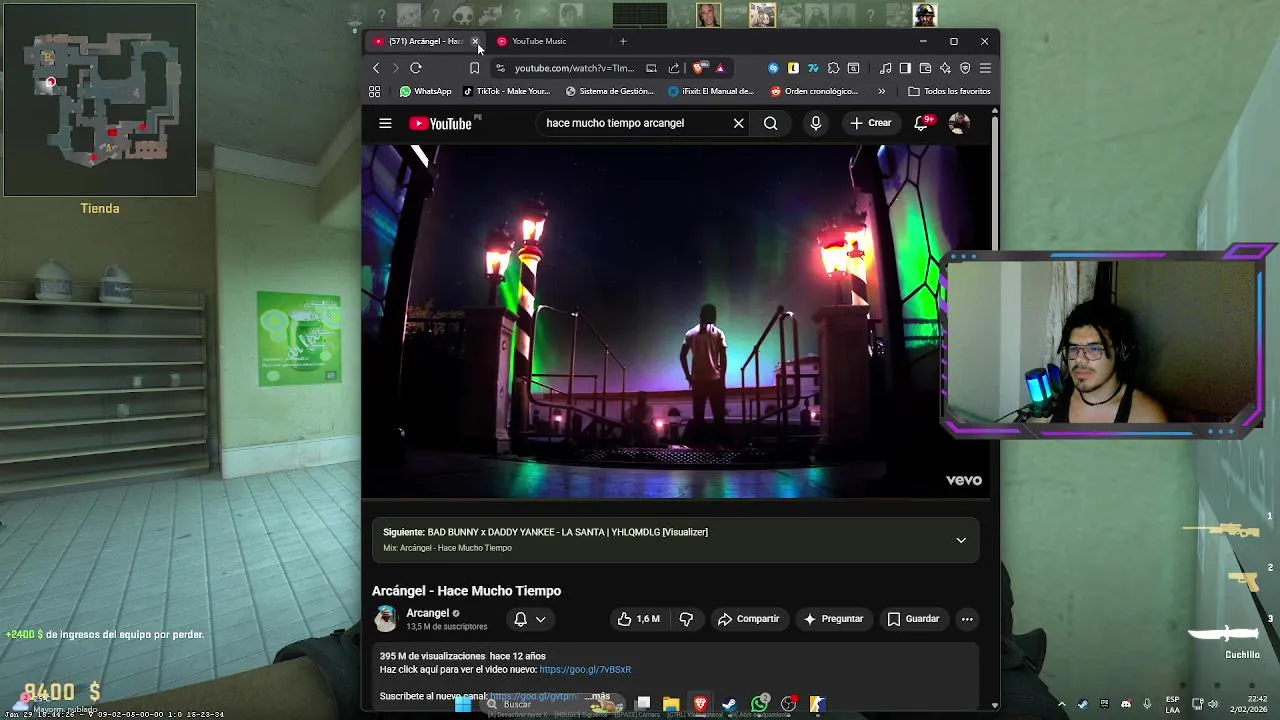Open more actions three-dot menu
The width and height of the screenshot is (1280, 720).
click(x=967, y=619)
